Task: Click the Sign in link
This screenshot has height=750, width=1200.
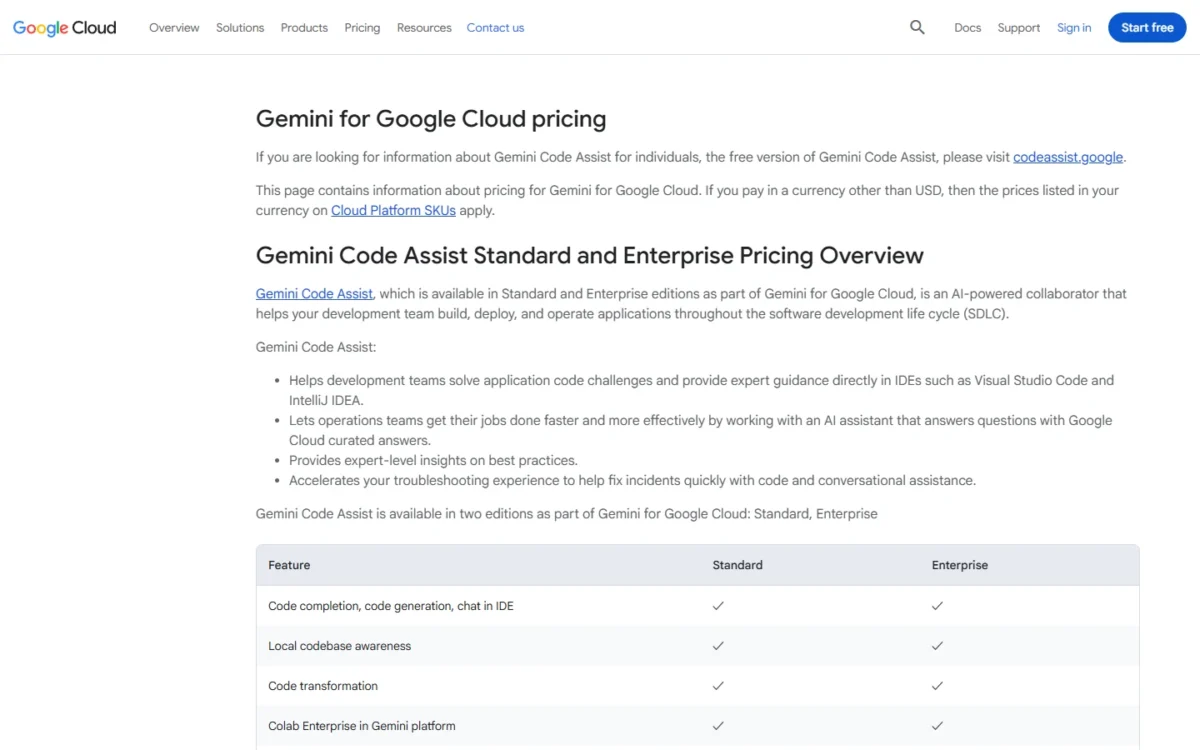Action: (1074, 28)
